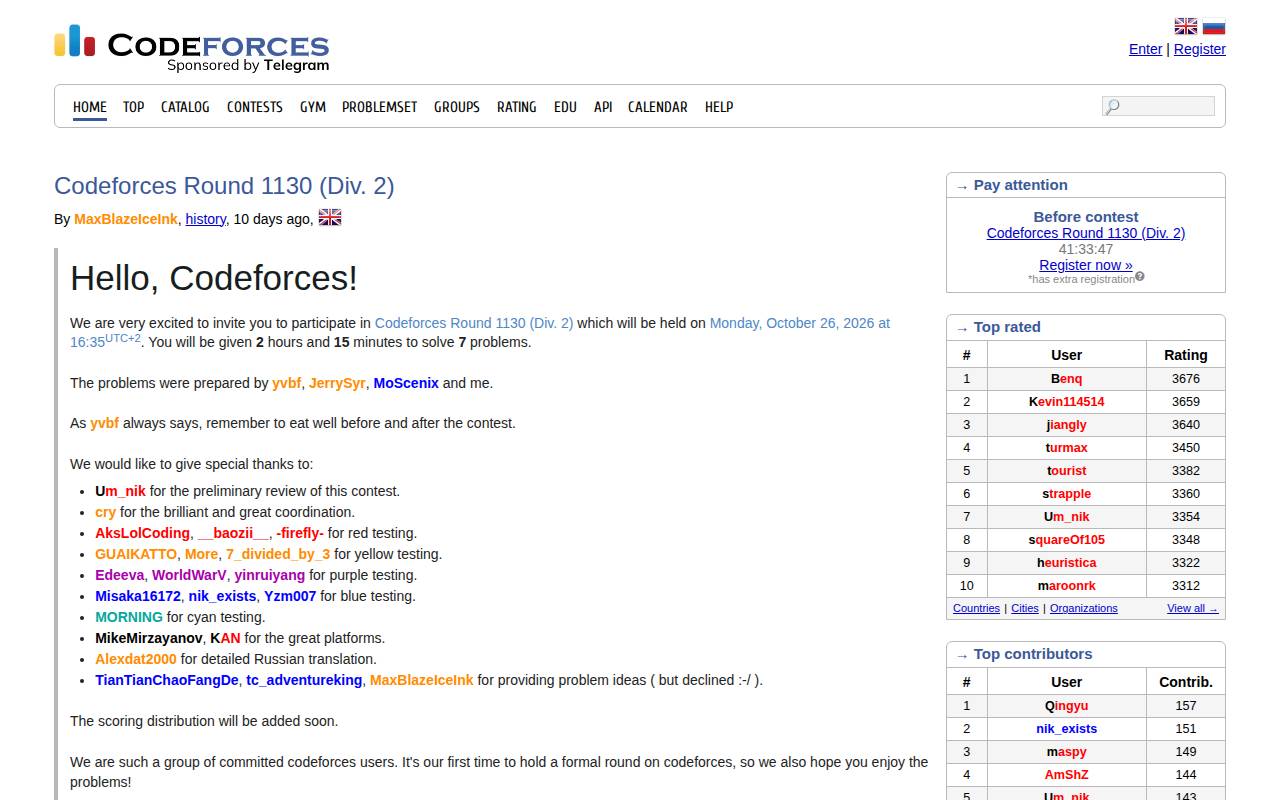Click the extra registration help icon

point(1140,277)
